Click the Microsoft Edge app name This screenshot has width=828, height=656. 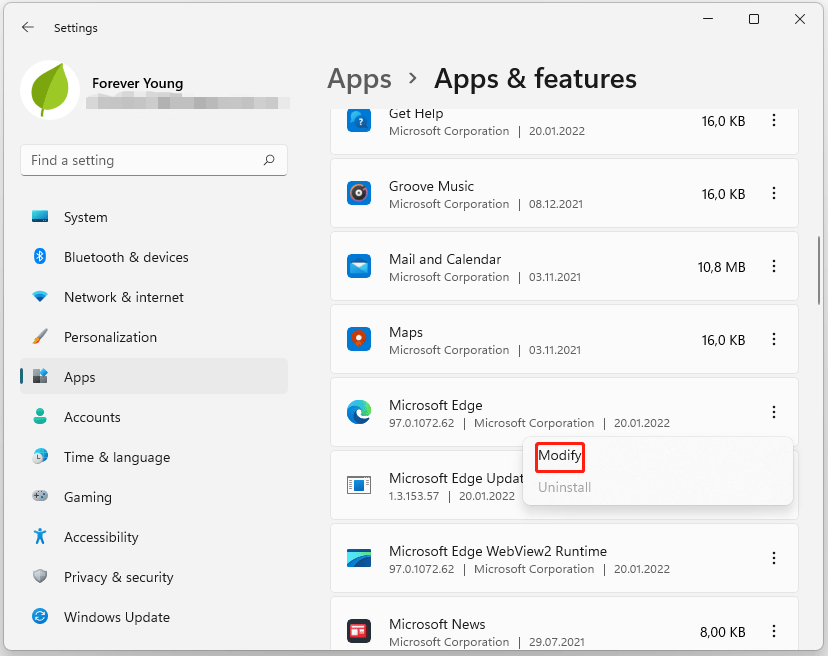[436, 405]
